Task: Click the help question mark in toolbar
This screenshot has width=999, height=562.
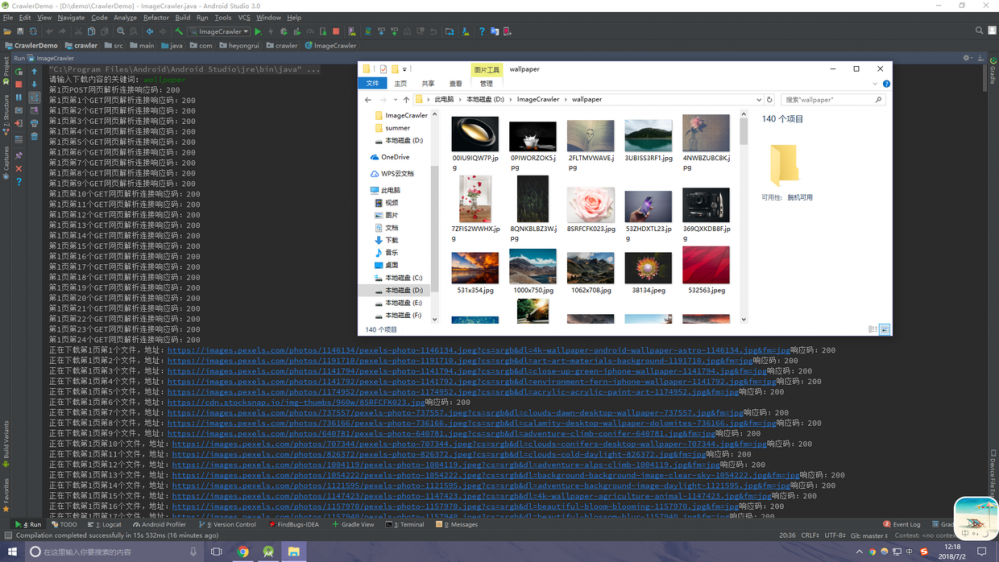Action: point(481,31)
